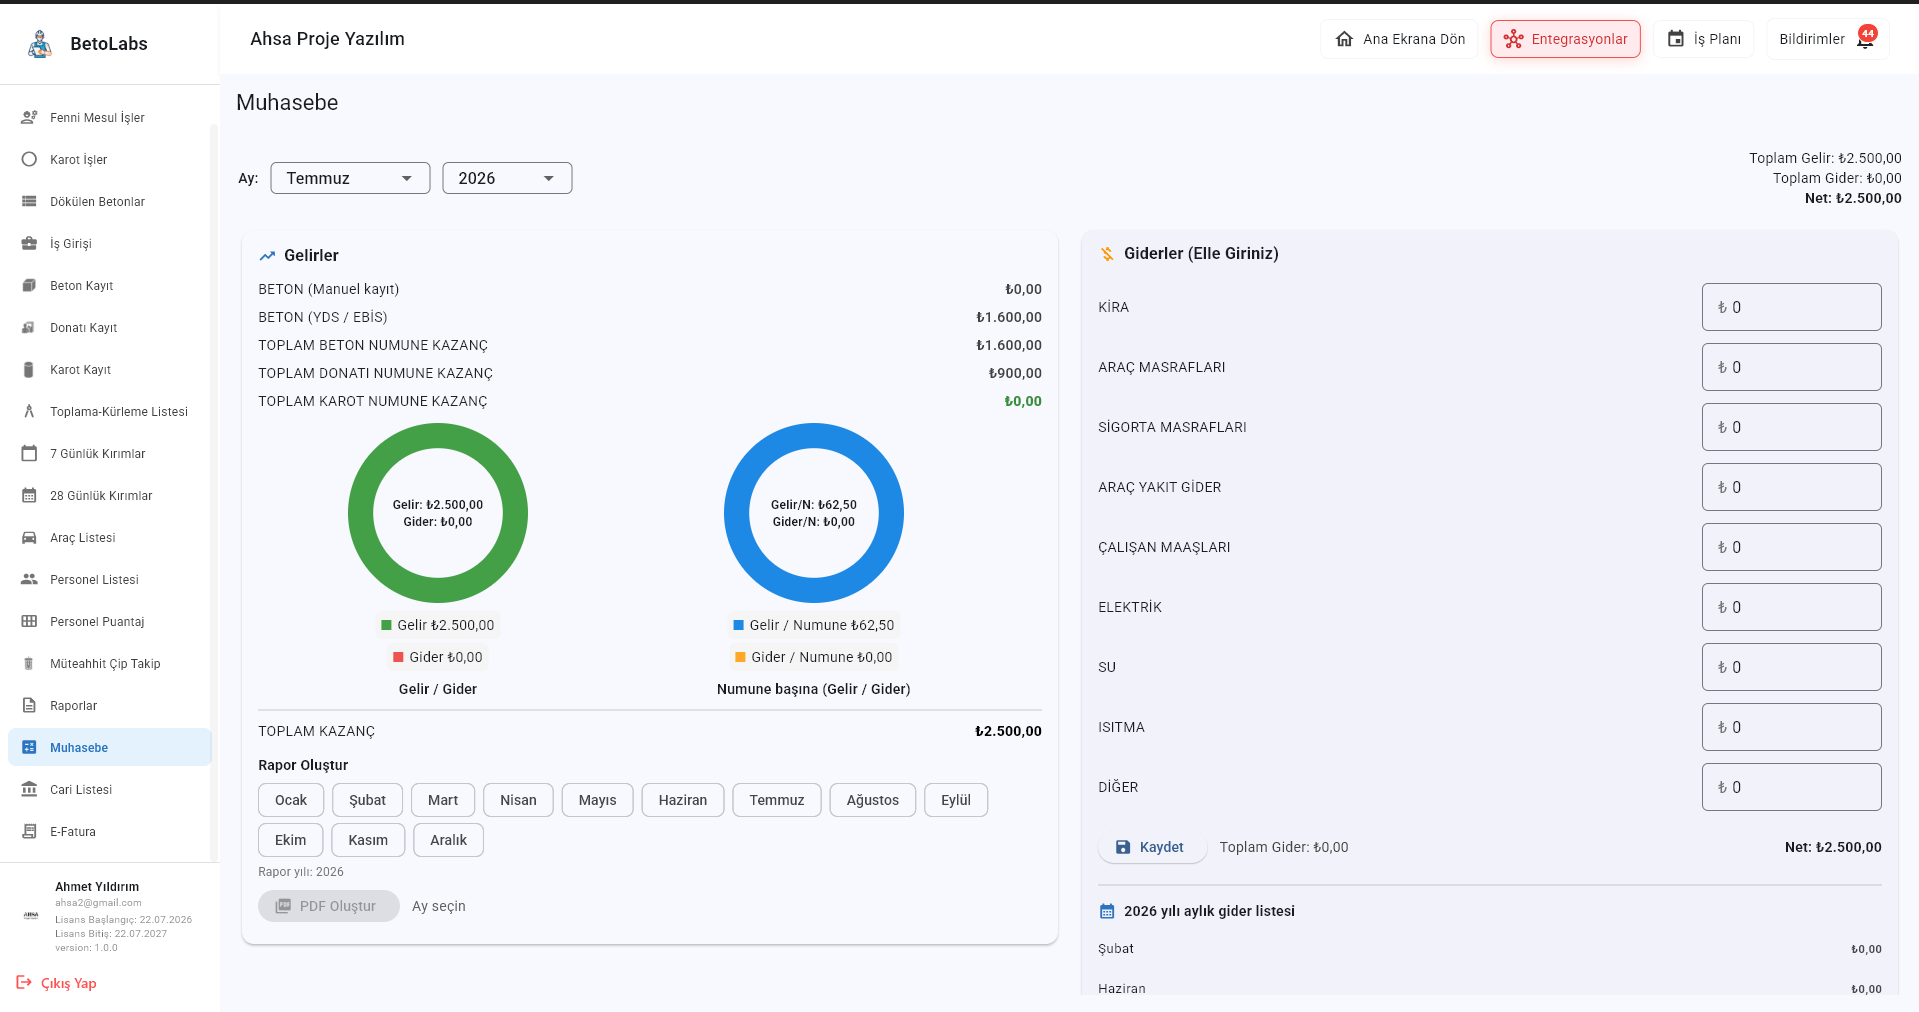Click the DİĞER expense input field

1791,787
